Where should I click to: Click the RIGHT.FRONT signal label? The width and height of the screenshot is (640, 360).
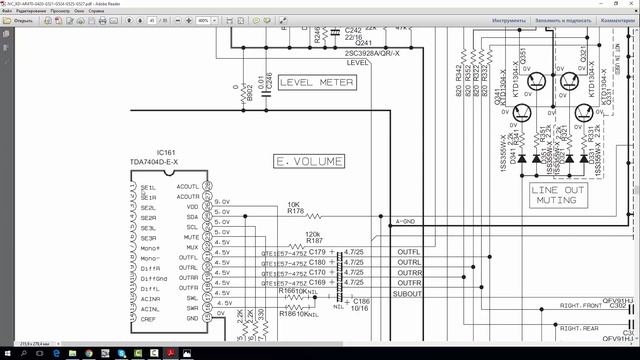click(581, 306)
